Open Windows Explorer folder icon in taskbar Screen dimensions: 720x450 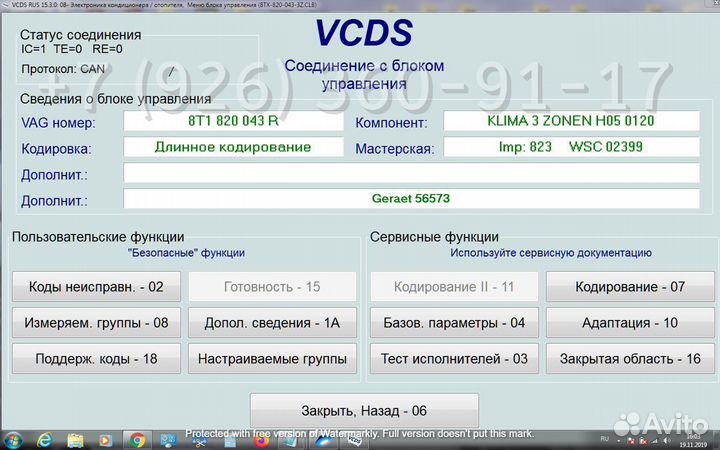coord(75,441)
